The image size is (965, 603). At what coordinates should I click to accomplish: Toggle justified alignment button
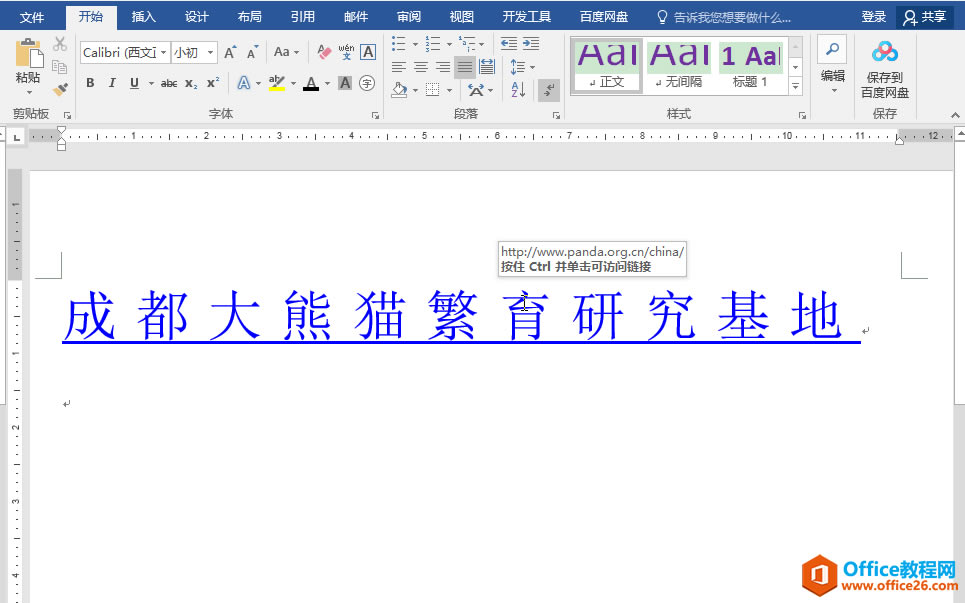pyautogui.click(x=465, y=66)
